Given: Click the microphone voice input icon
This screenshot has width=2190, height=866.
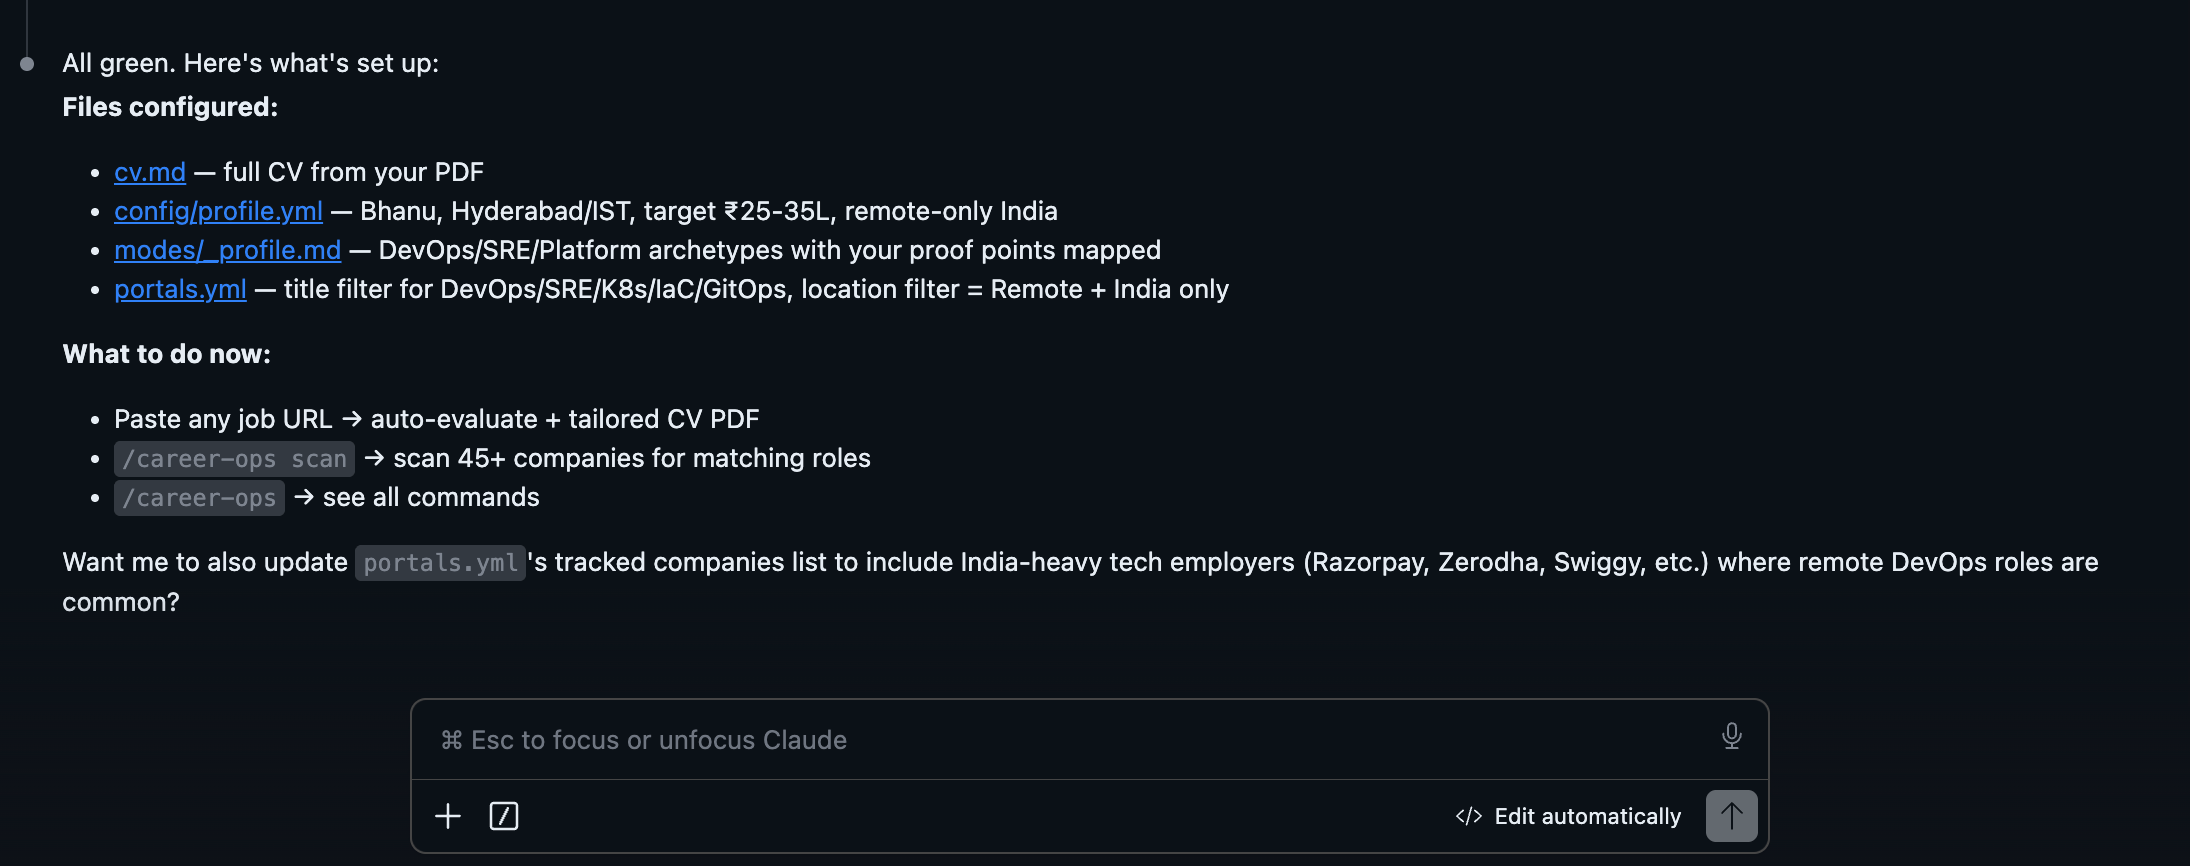Looking at the screenshot, I should pyautogui.click(x=1732, y=736).
